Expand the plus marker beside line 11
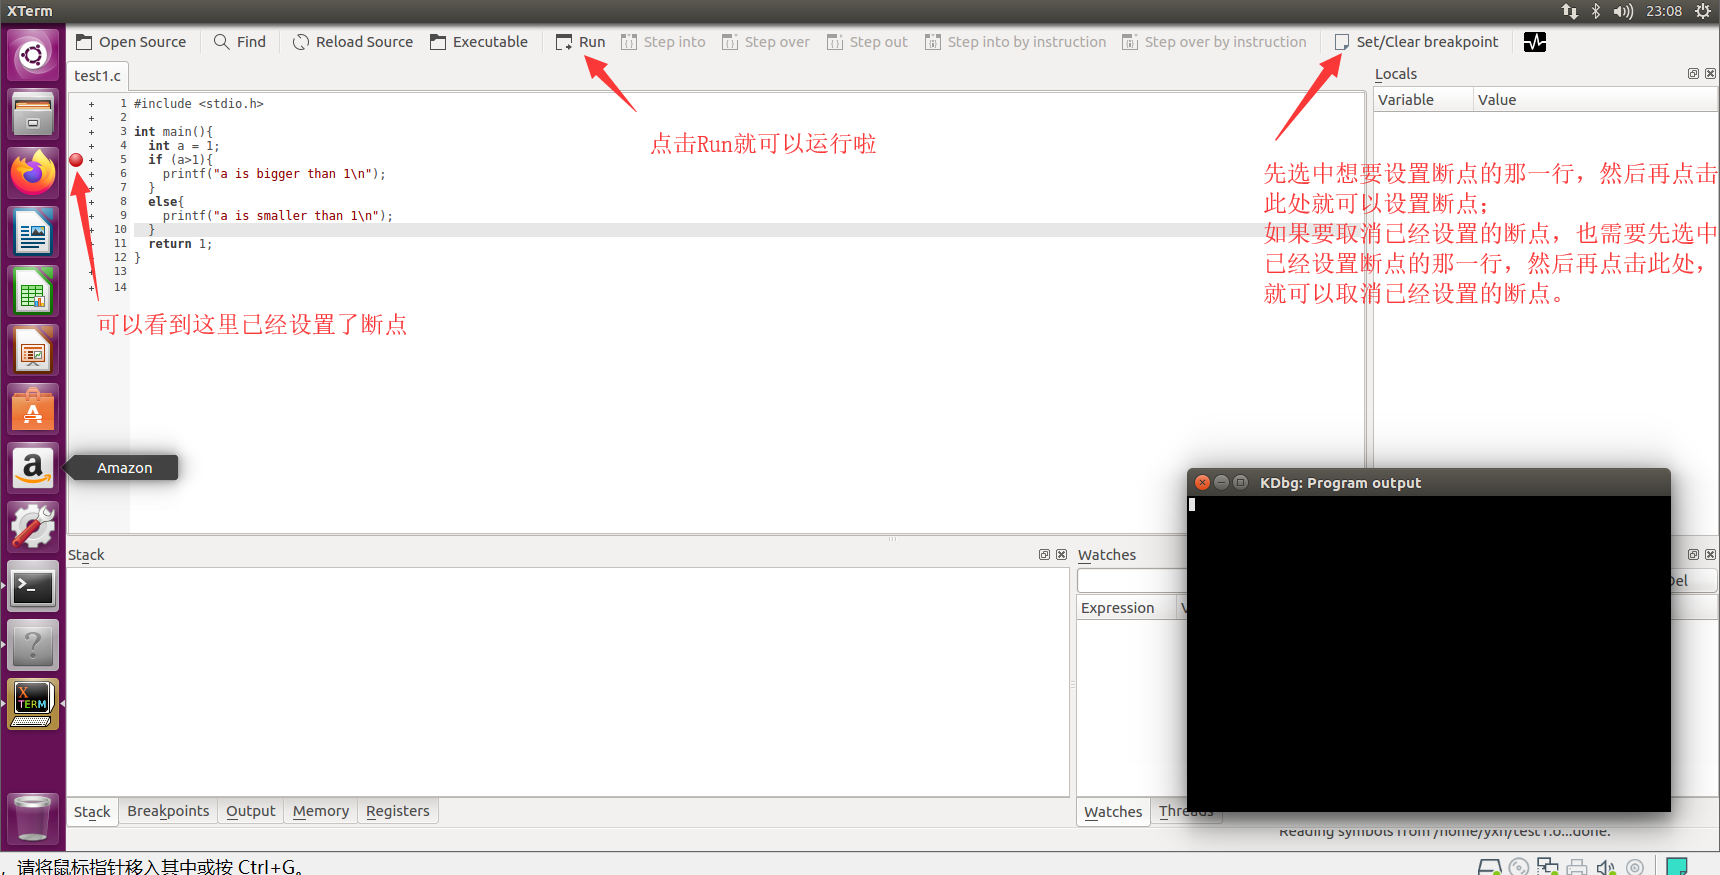This screenshot has width=1720, height=875. pyautogui.click(x=91, y=244)
